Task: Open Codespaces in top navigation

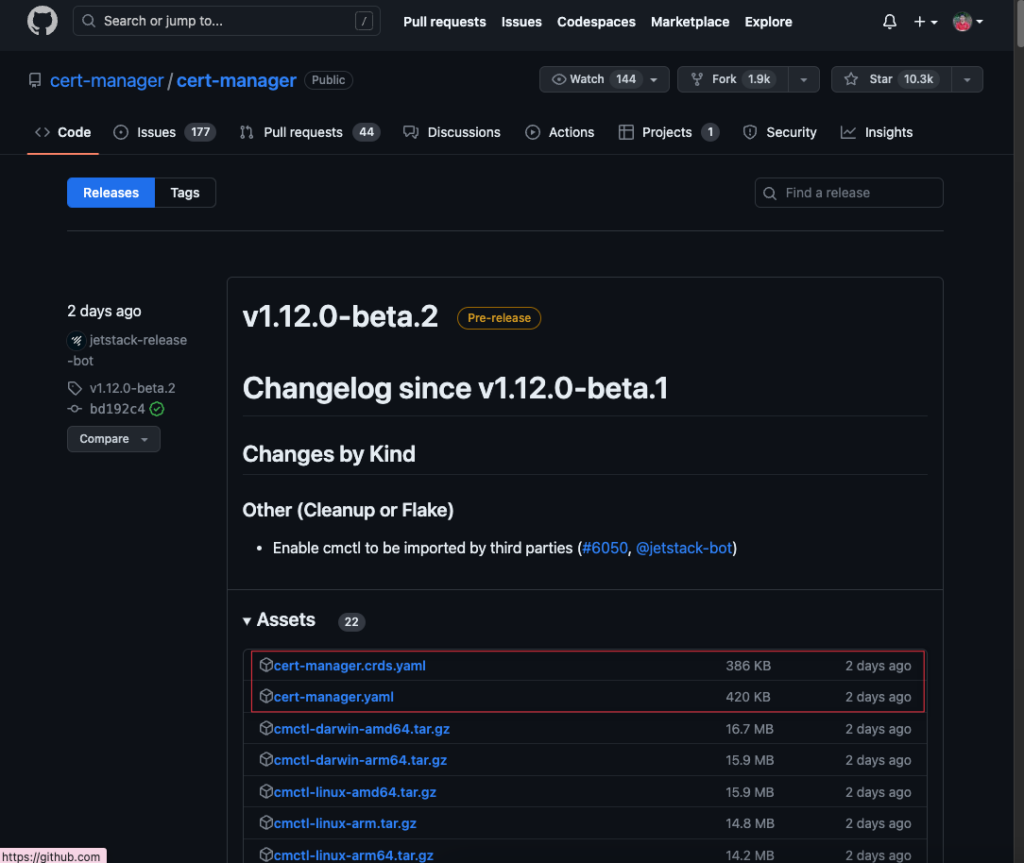Action: [596, 22]
